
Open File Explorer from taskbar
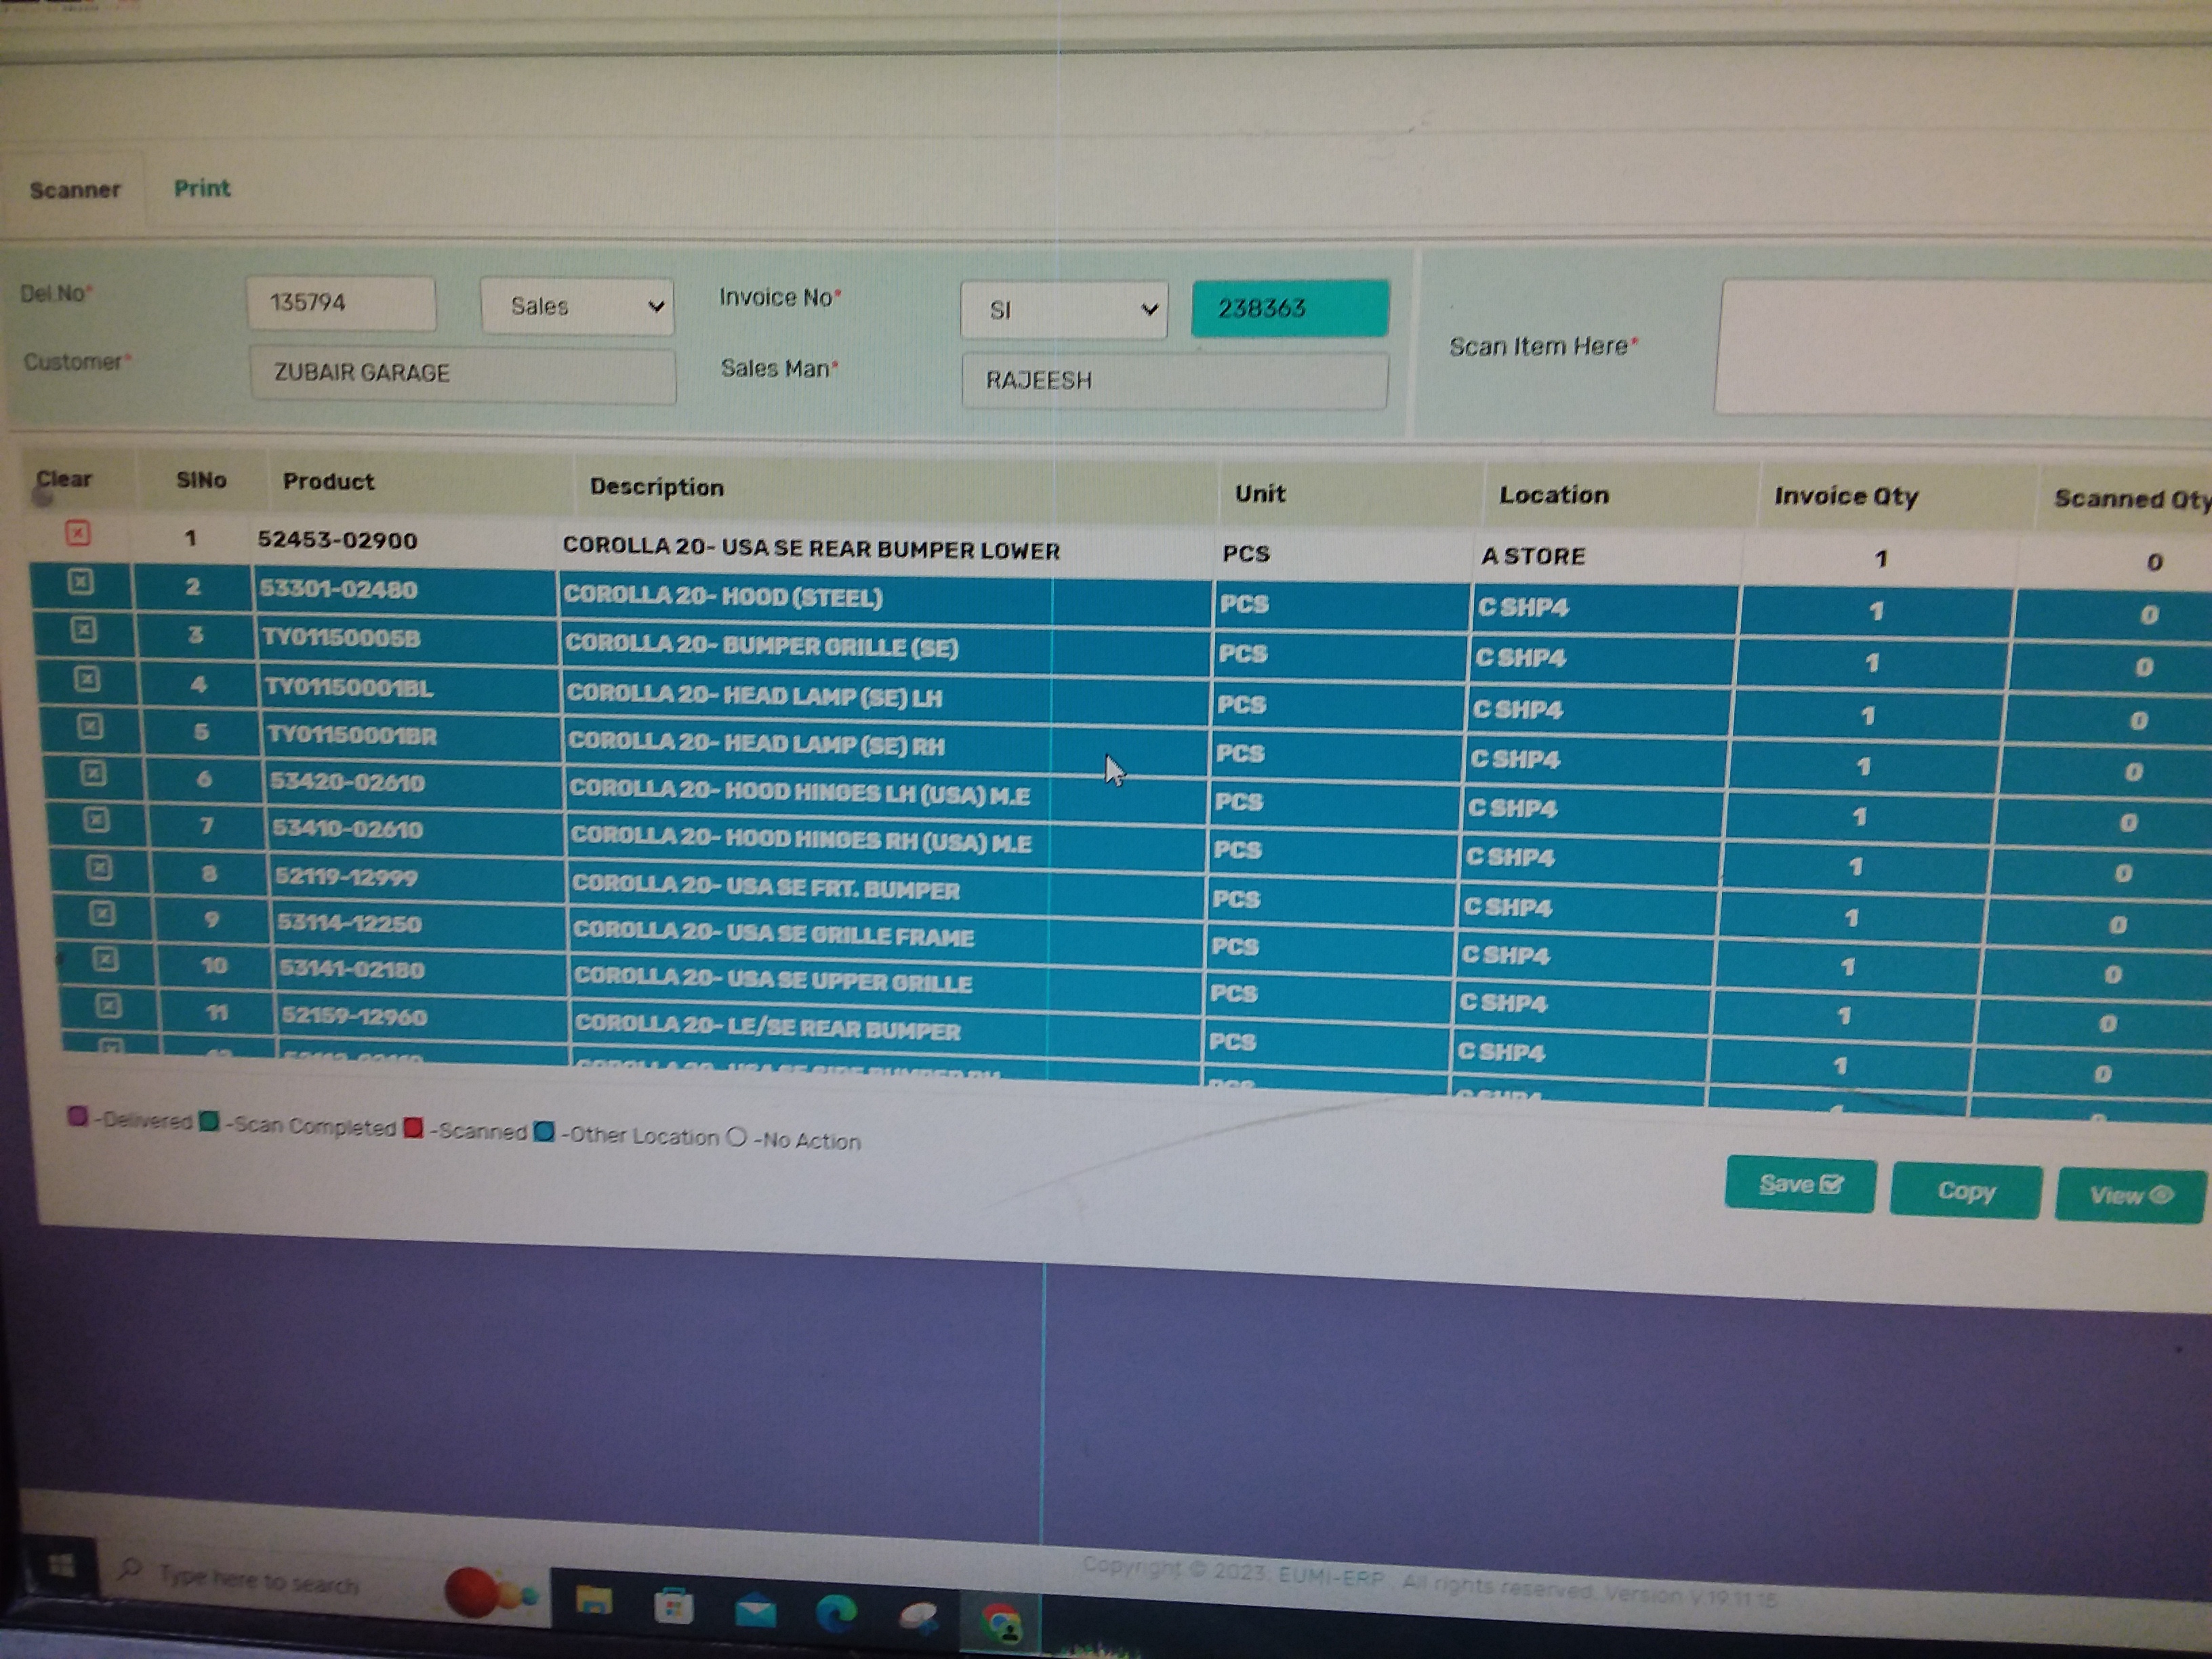coord(594,1601)
